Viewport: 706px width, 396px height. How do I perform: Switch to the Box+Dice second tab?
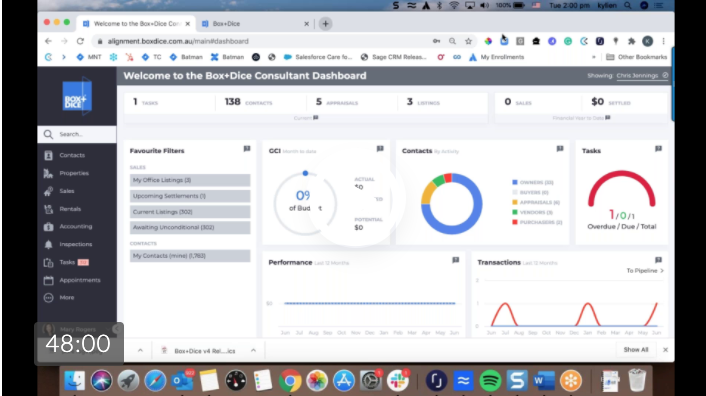[x=254, y=24]
